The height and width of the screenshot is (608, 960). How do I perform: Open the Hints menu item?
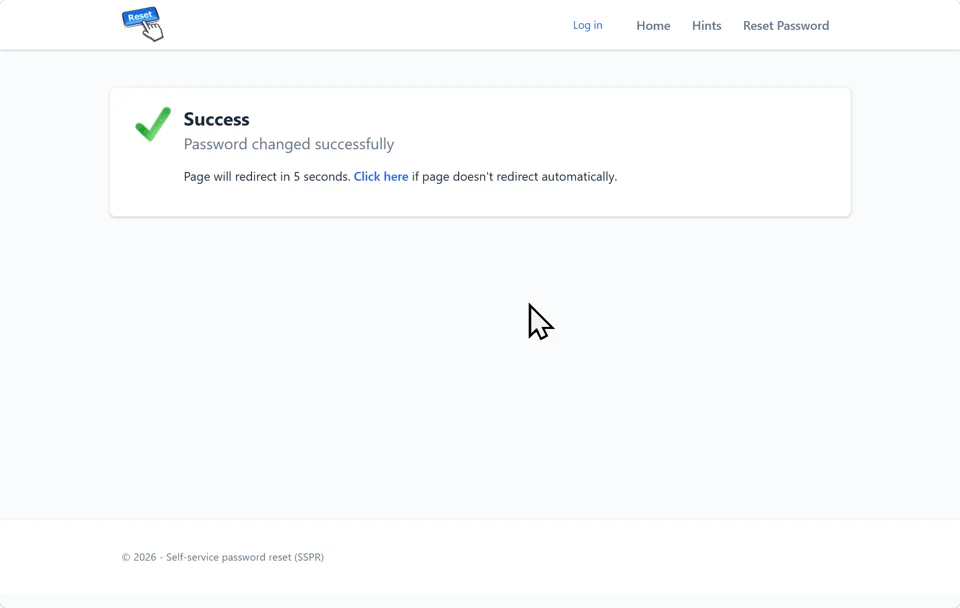(x=707, y=26)
